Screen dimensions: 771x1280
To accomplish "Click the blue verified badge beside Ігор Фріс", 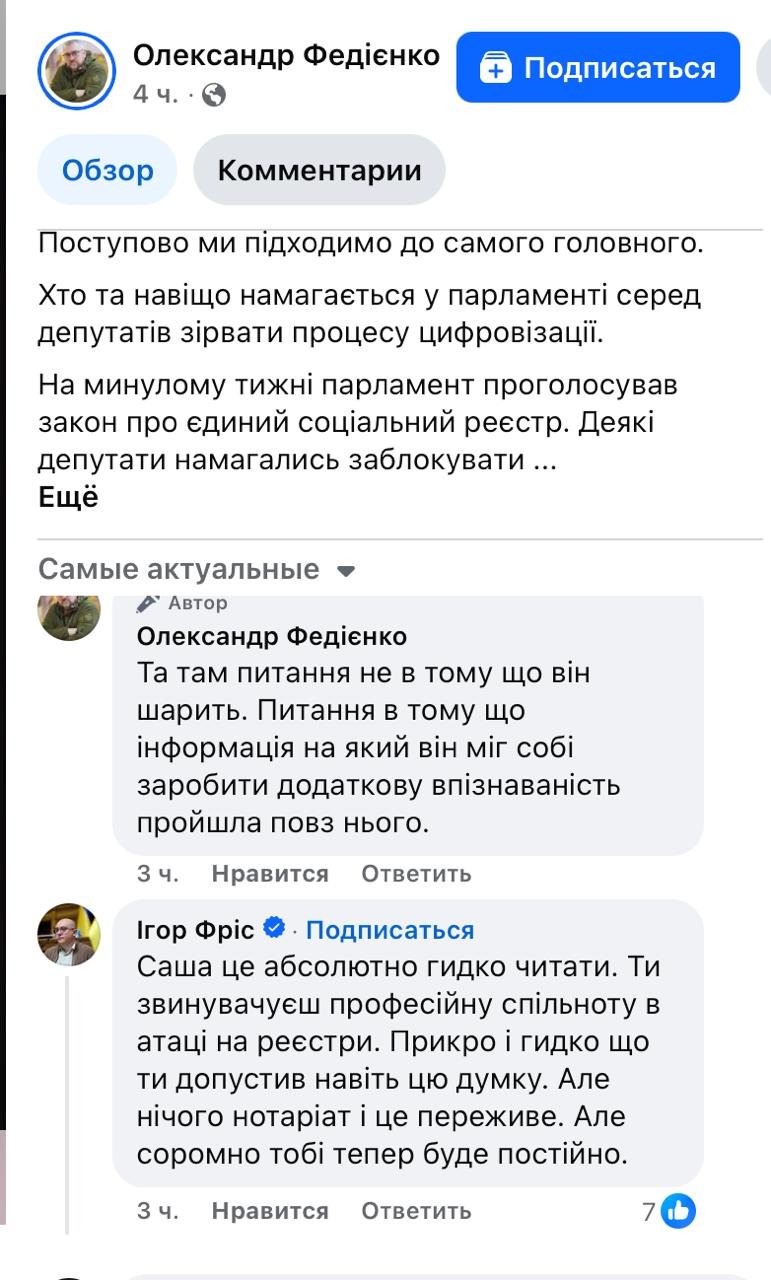I will 275,929.
